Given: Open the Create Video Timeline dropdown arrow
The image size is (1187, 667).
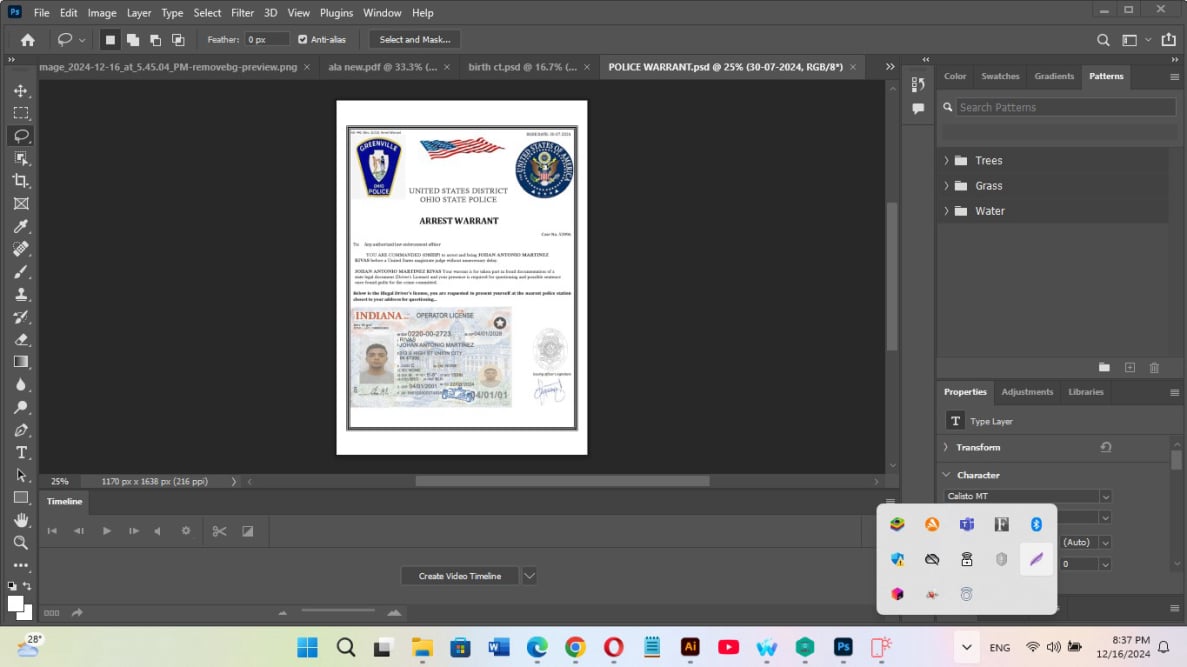Looking at the screenshot, I should point(529,576).
